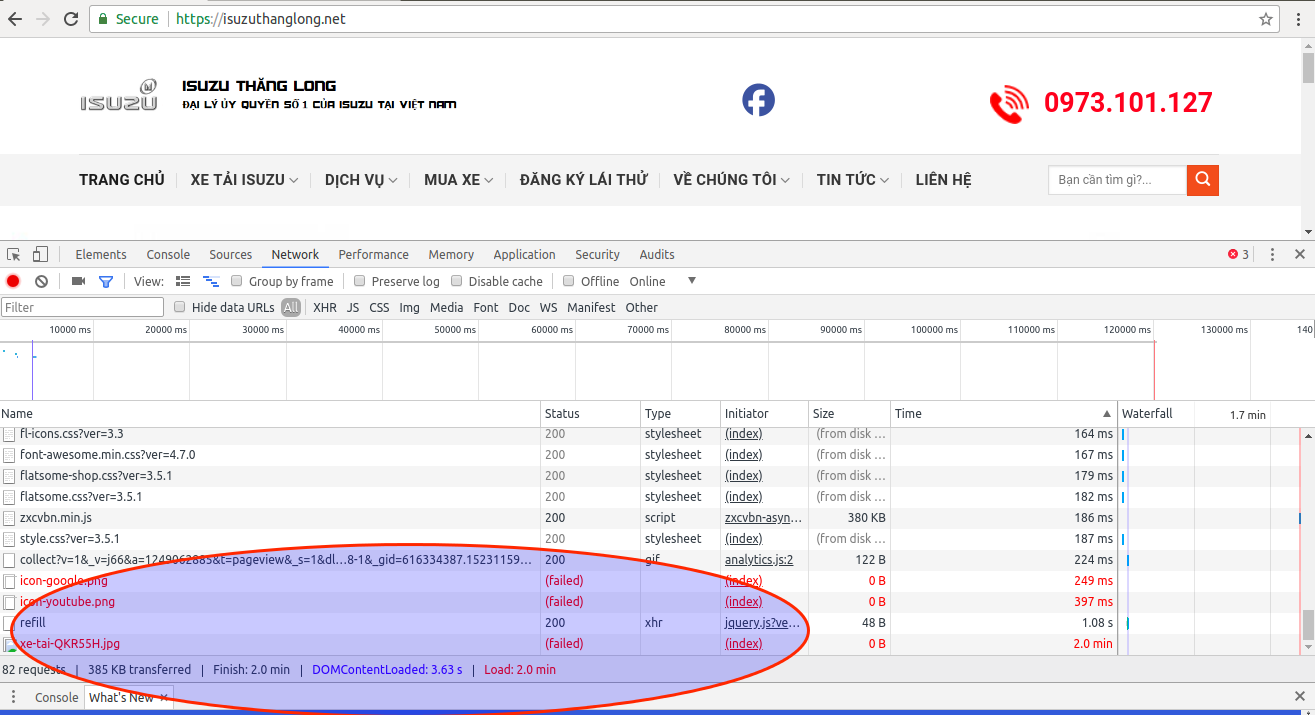Show All request types
Viewport: 1315px width, 715px height.
point(291,307)
